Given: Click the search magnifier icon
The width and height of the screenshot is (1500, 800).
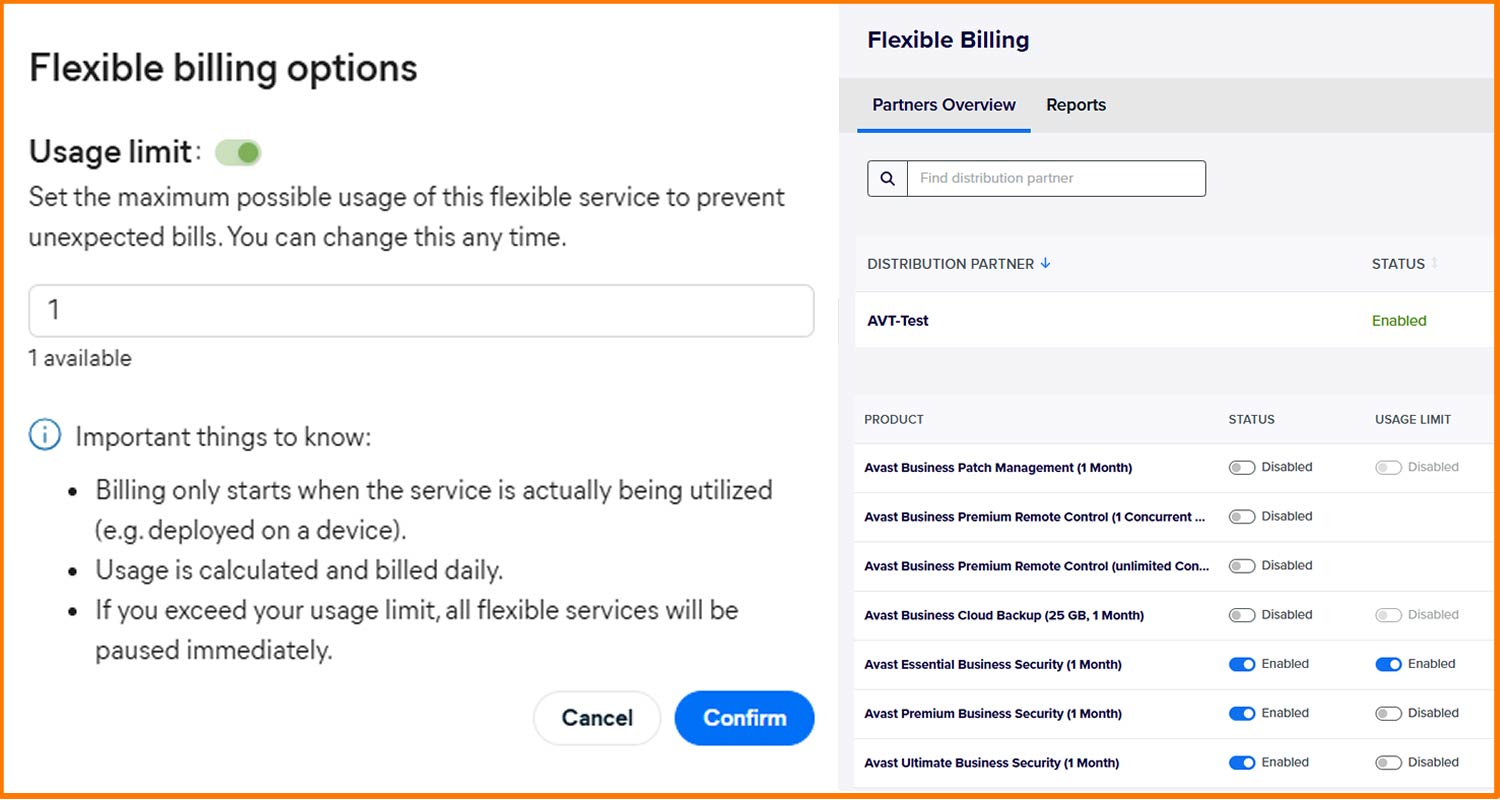Looking at the screenshot, I should tap(886, 178).
